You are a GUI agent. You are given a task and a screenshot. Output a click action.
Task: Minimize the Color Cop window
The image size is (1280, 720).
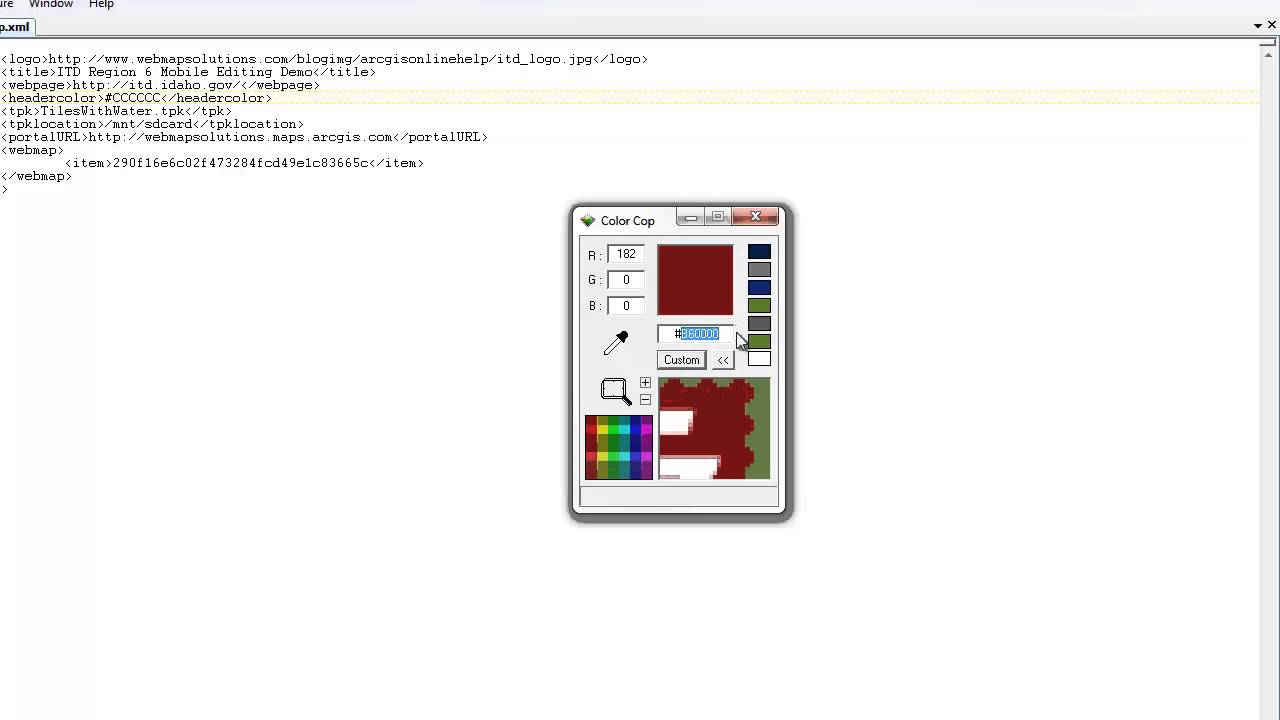[x=690, y=217]
